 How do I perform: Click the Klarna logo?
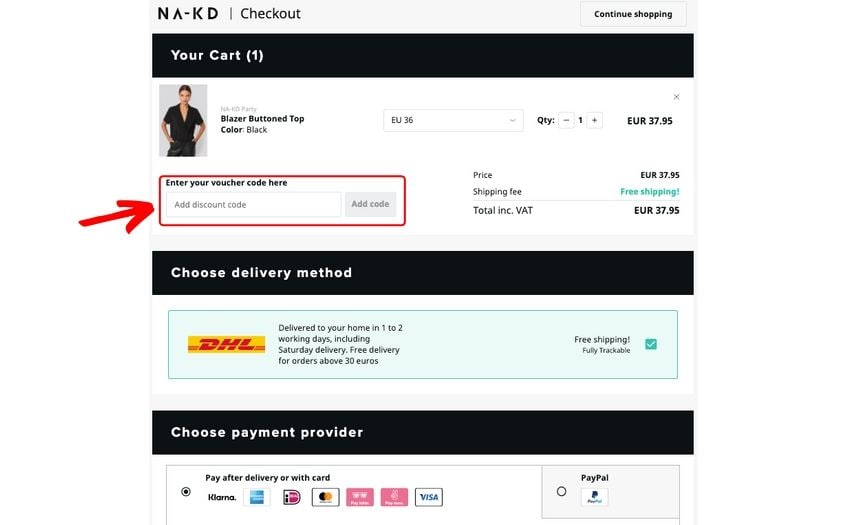pos(222,497)
